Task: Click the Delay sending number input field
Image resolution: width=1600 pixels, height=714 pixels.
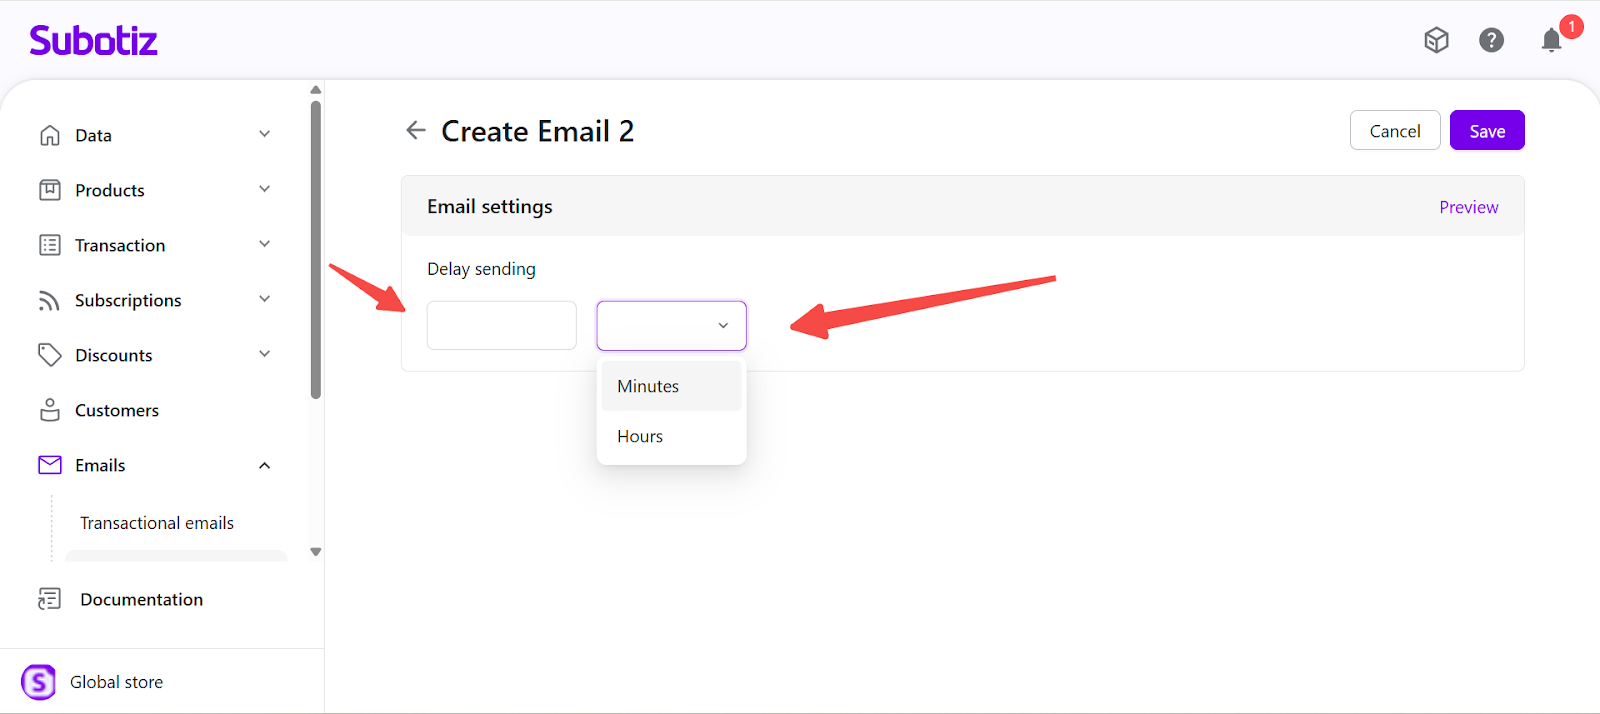Action: [x=501, y=326]
